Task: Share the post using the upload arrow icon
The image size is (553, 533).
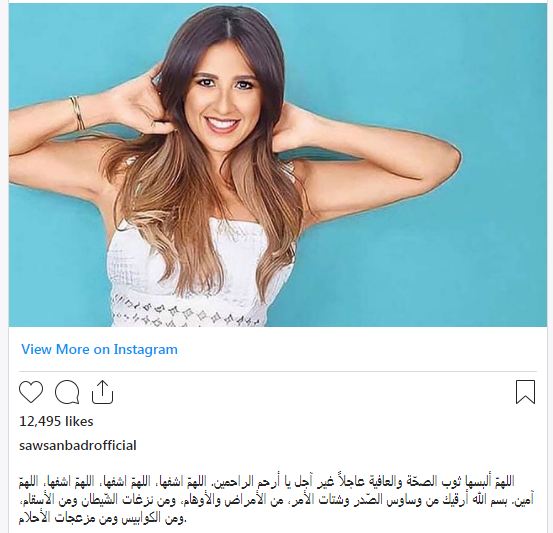Action: (102, 392)
